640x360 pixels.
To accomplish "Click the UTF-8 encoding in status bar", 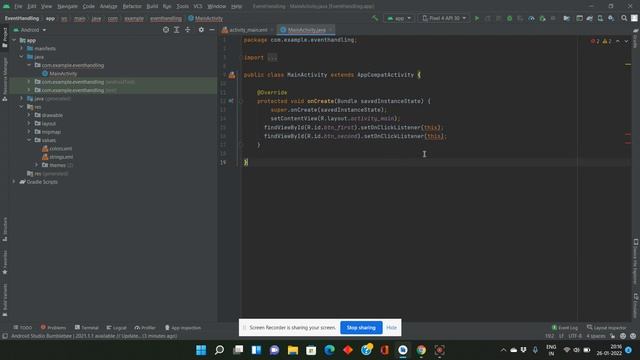I will point(575,336).
